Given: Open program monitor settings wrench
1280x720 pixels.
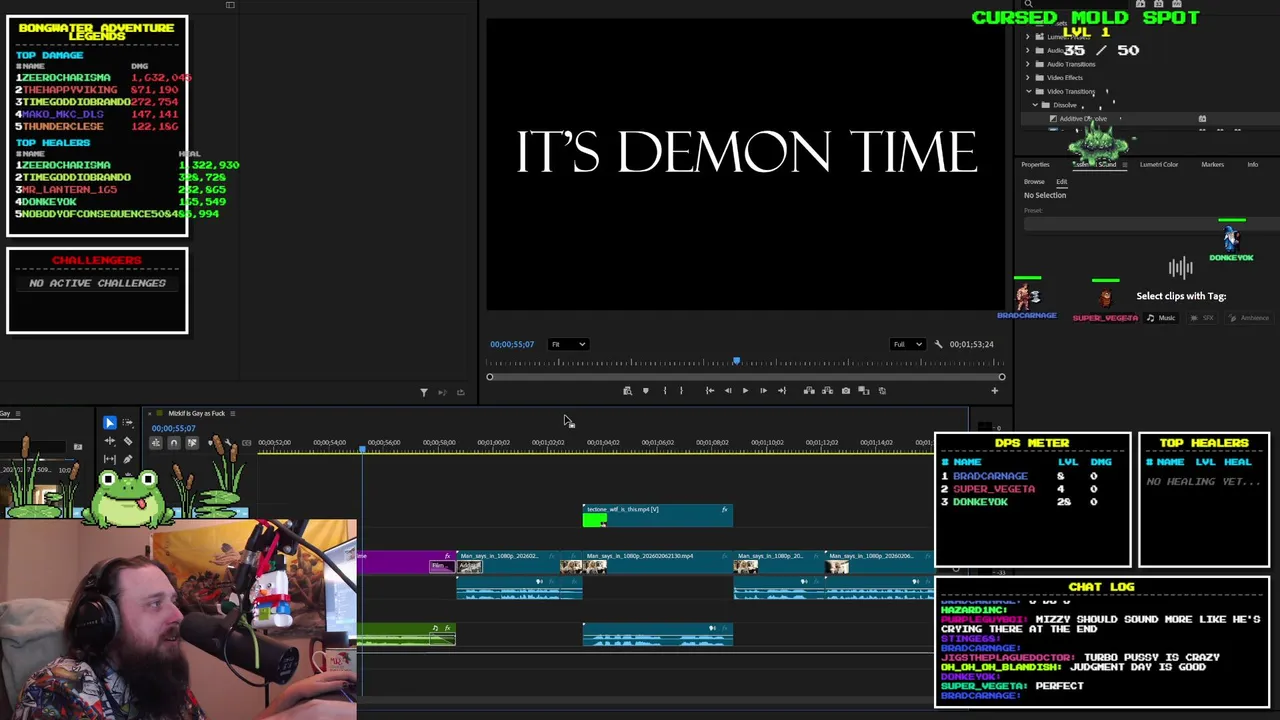Looking at the screenshot, I should coord(938,344).
